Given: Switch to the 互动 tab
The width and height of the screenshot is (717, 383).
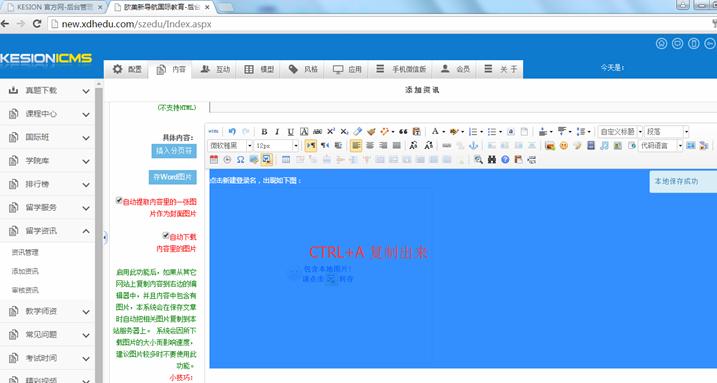Looking at the screenshot, I should pyautogui.click(x=215, y=69).
